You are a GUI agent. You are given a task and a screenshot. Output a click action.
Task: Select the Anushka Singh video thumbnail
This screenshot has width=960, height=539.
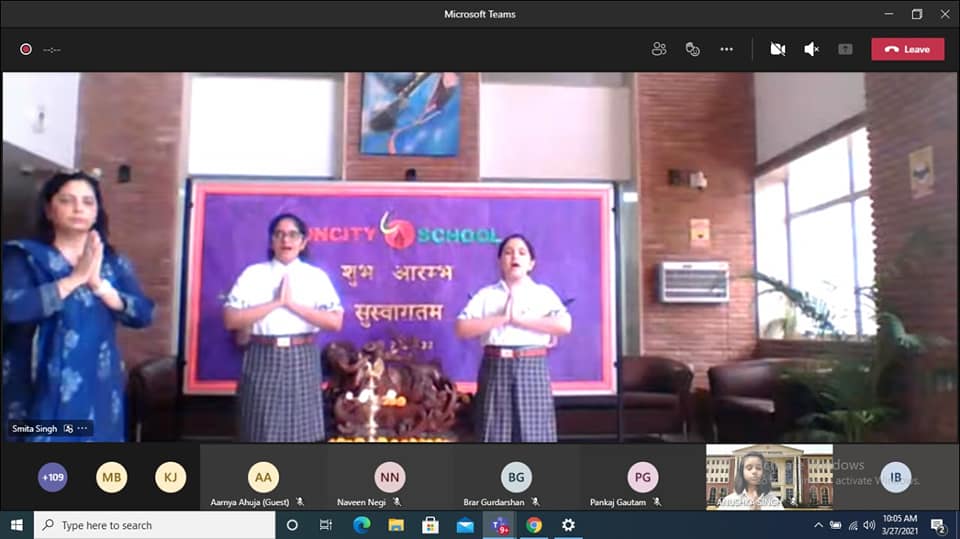tap(769, 477)
